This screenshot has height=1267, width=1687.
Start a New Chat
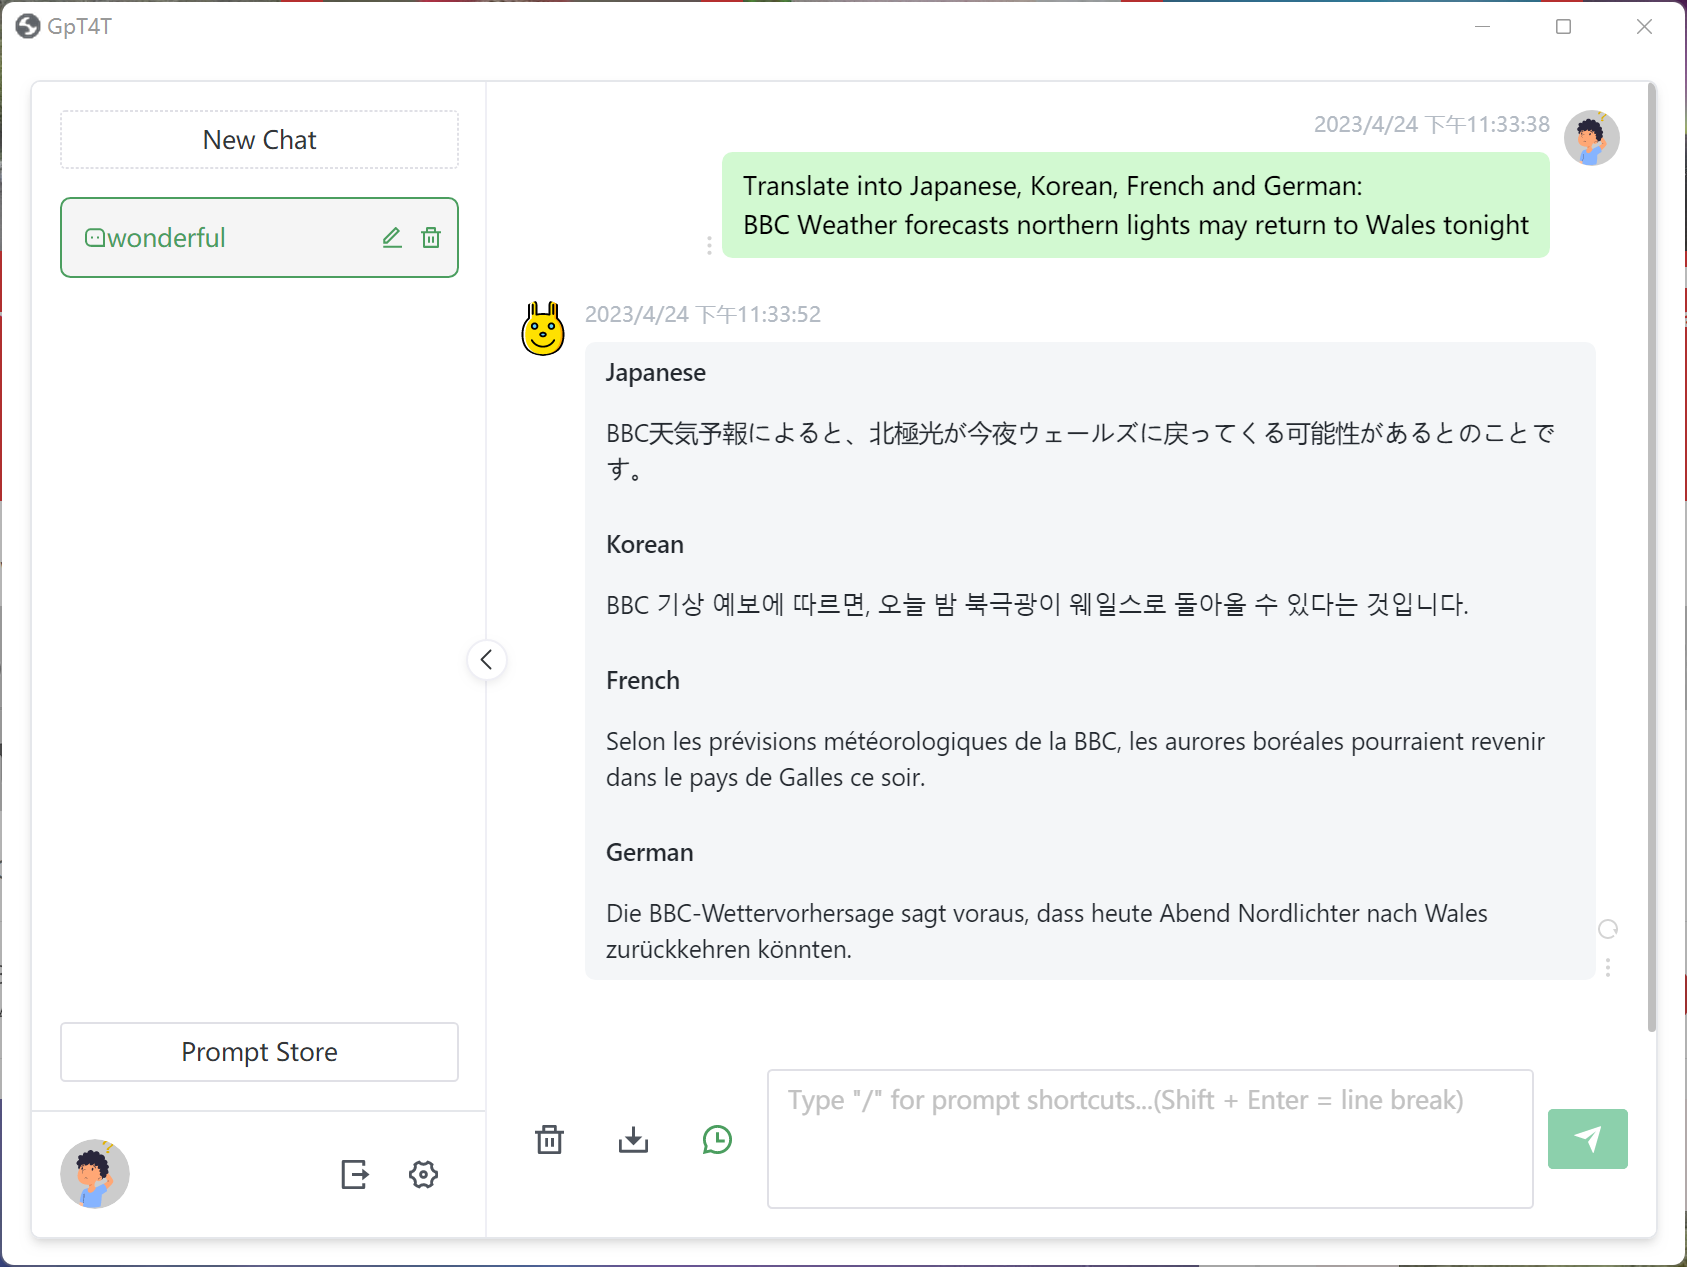pos(259,140)
